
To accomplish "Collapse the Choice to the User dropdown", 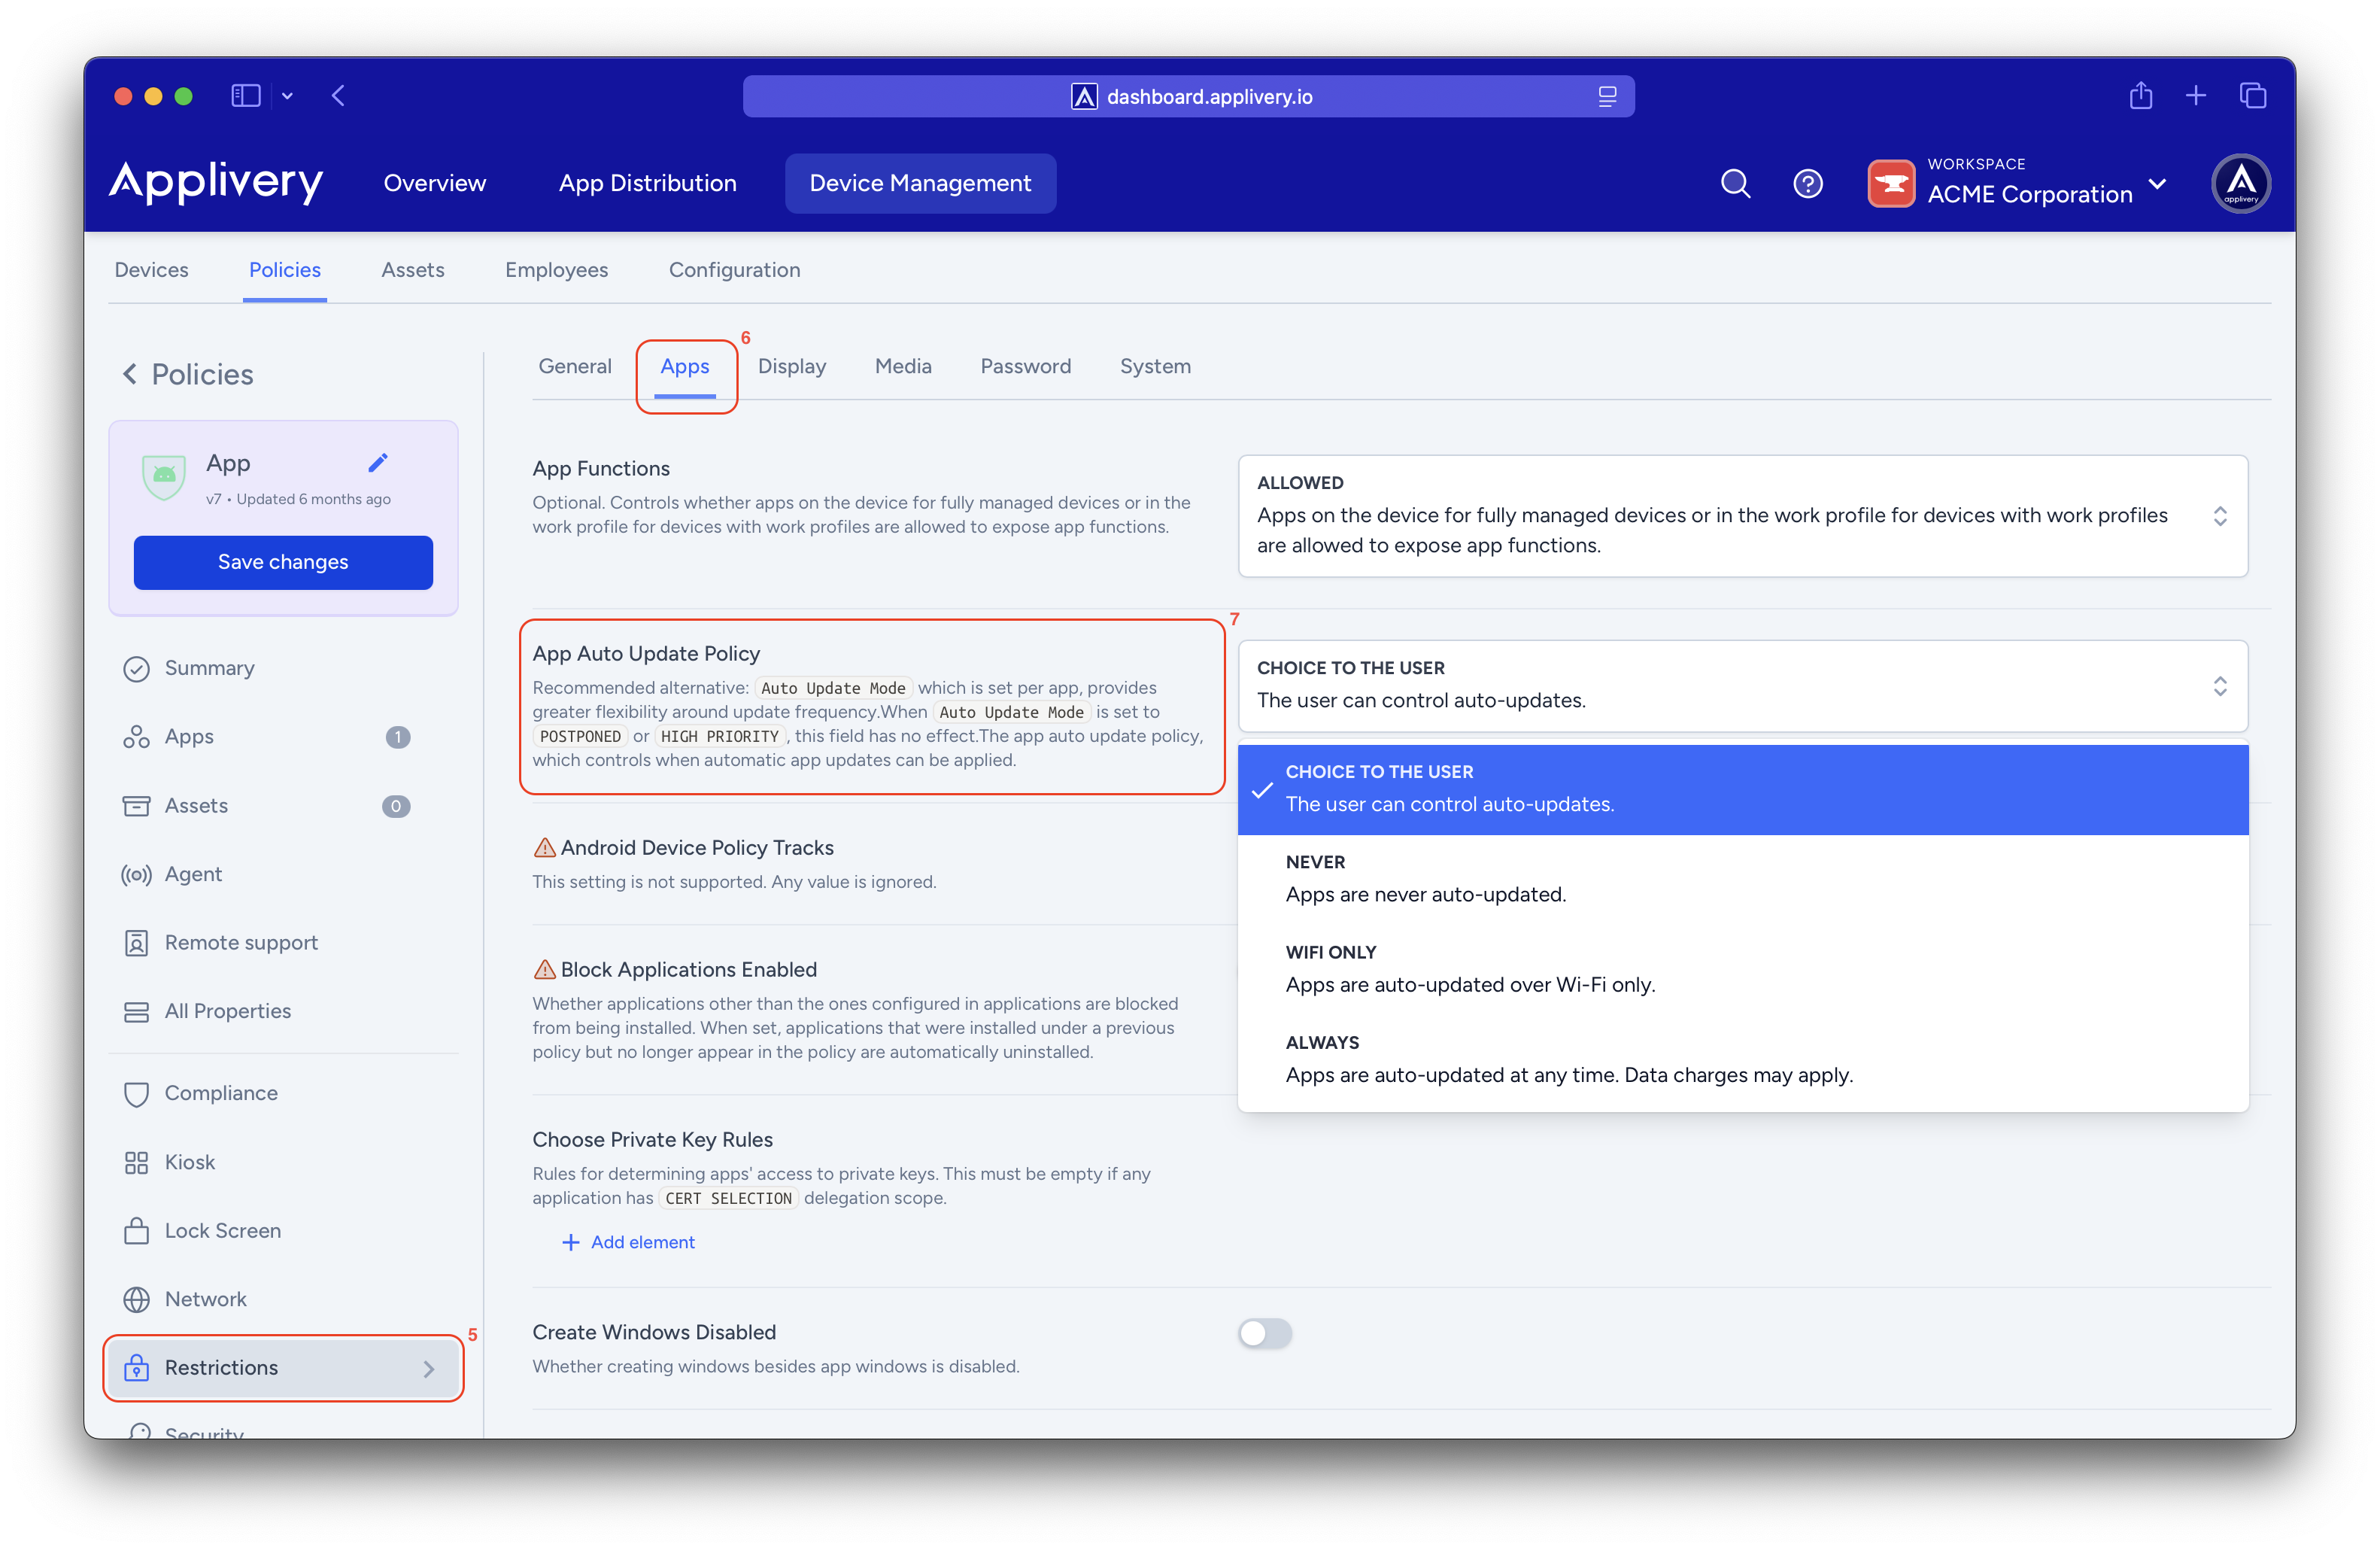I will point(1742,685).
